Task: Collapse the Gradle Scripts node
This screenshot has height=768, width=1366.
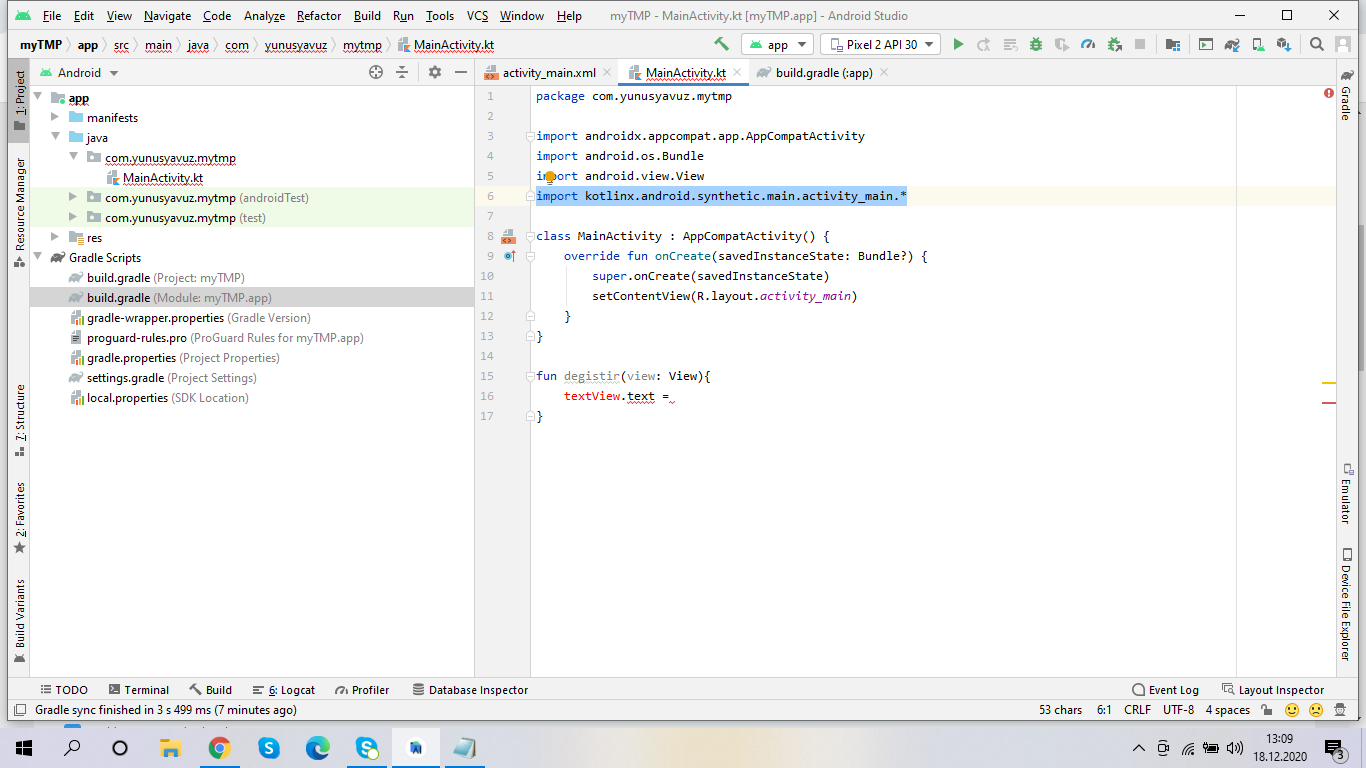Action: point(39,257)
